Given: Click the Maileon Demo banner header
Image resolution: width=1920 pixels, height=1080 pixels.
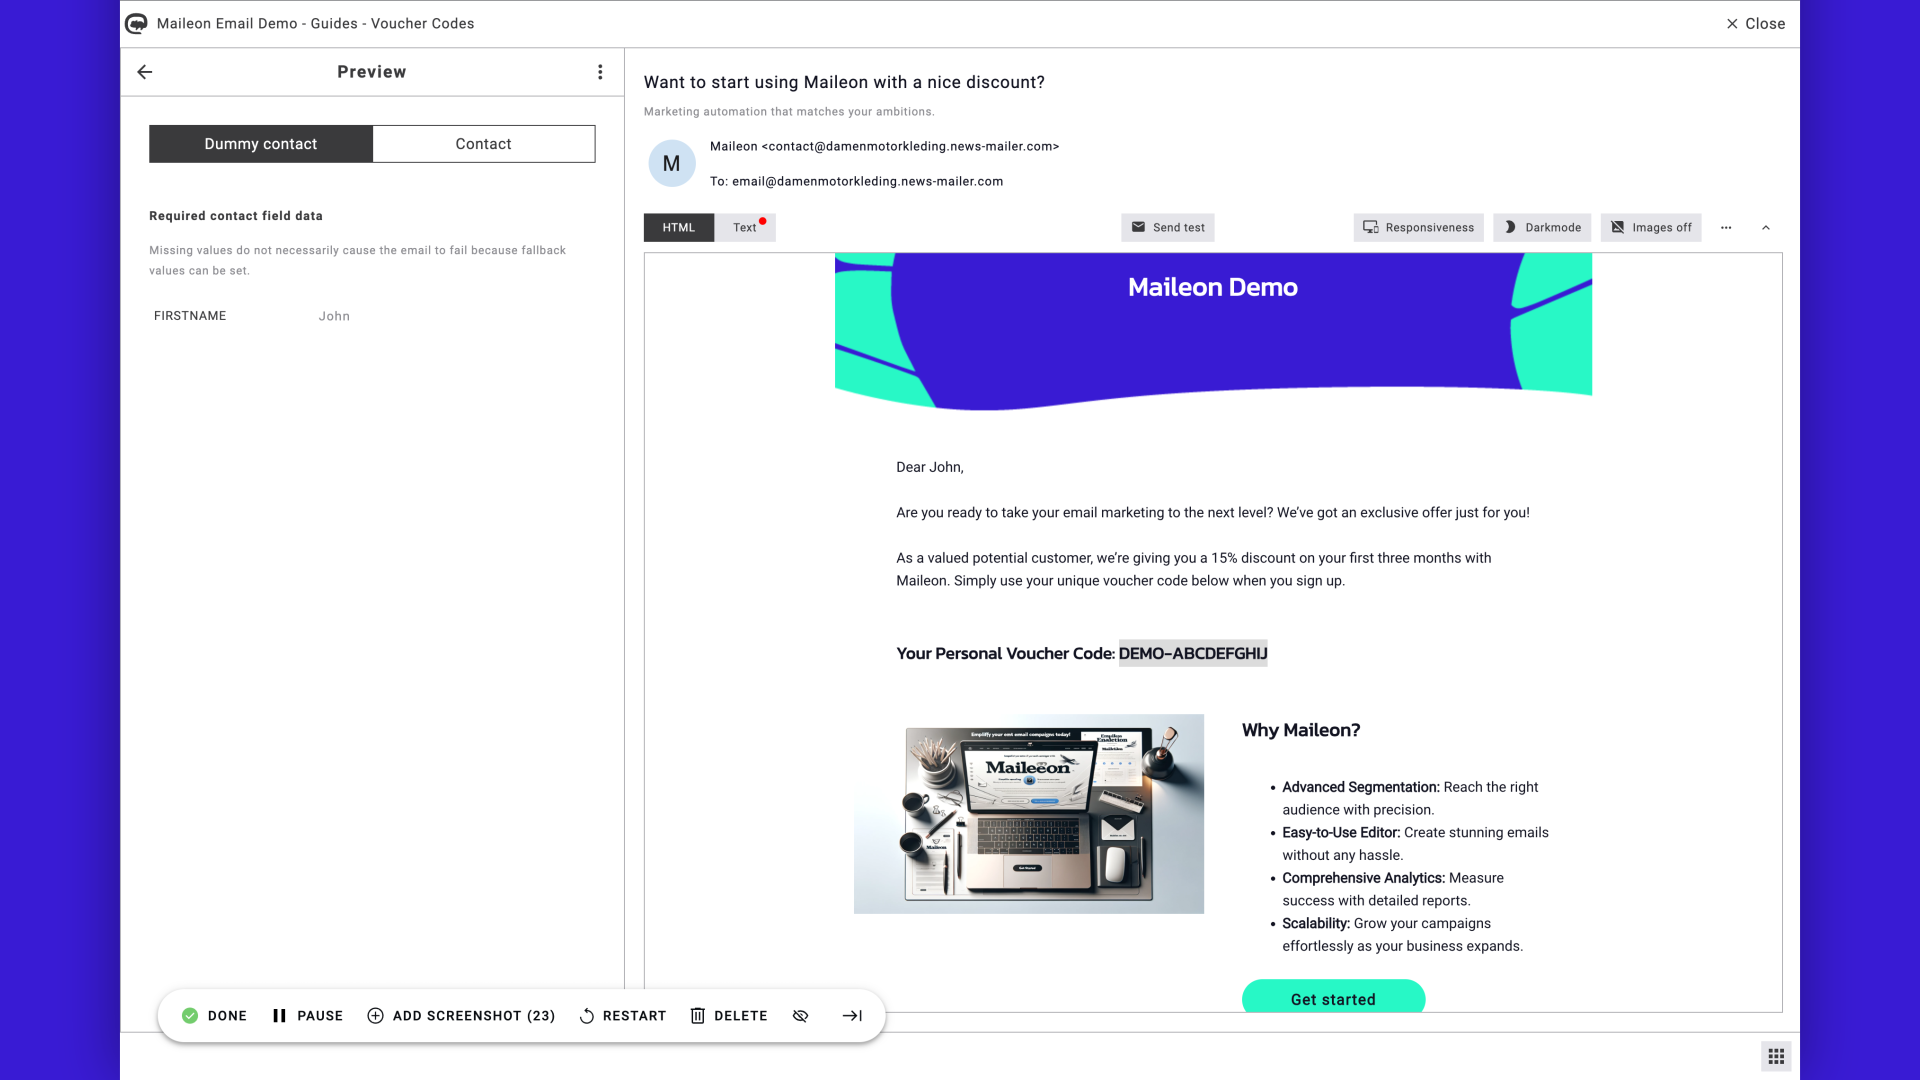Looking at the screenshot, I should 1213,330.
